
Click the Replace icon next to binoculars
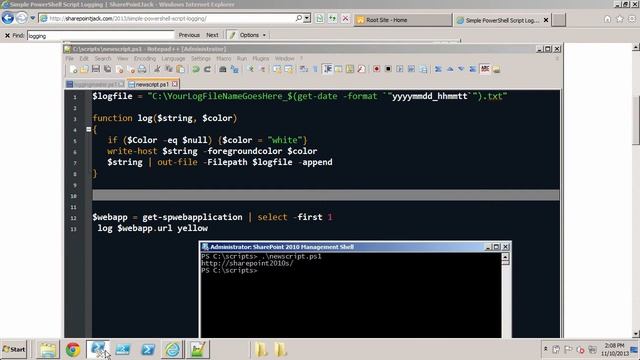(x=234, y=69)
